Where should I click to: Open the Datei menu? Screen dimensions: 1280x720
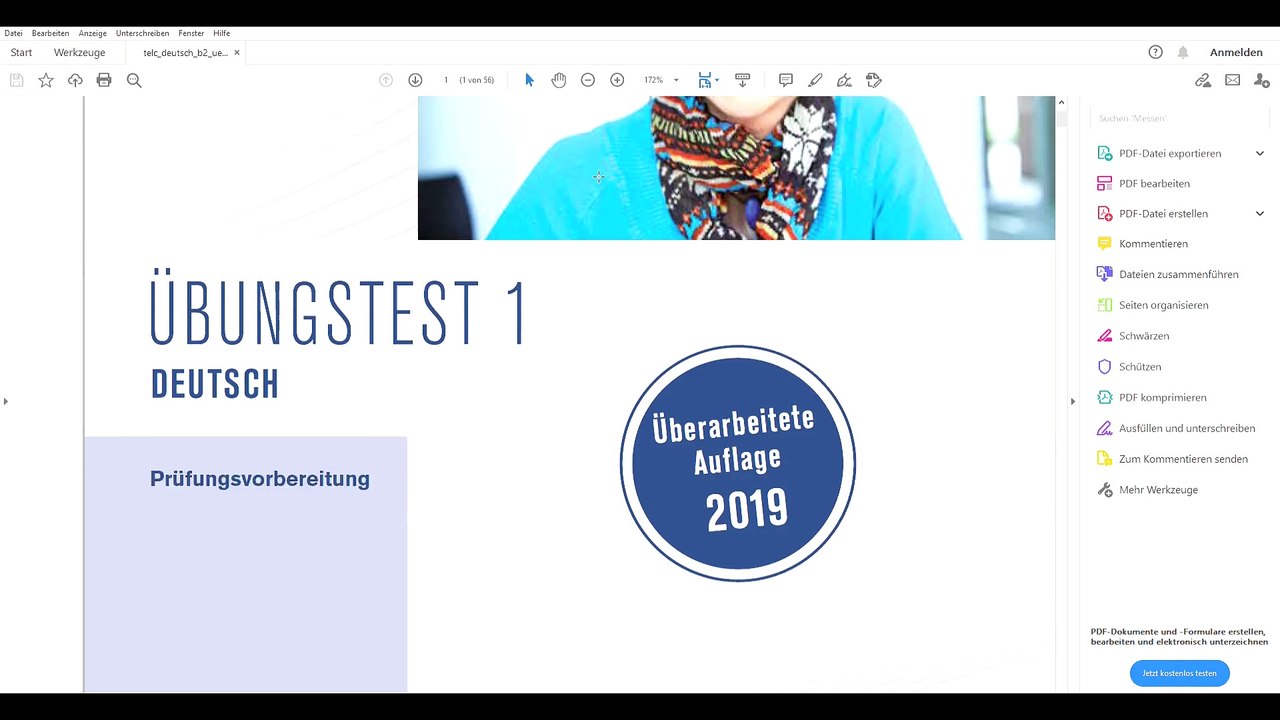13,33
